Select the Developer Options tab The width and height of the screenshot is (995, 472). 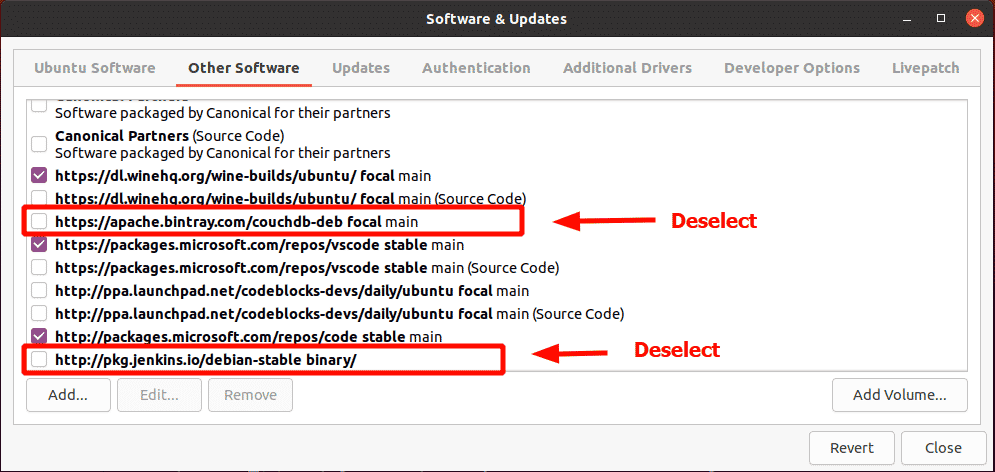click(x=792, y=68)
